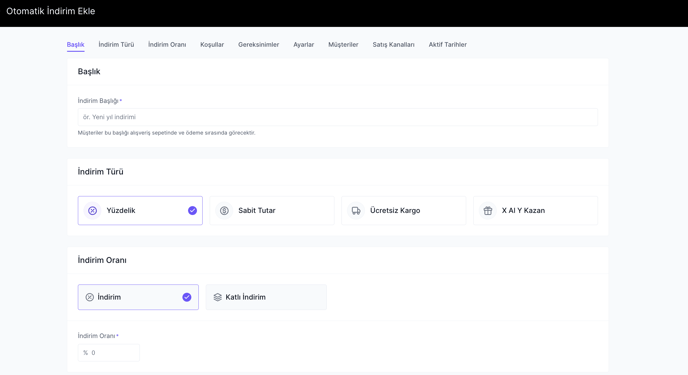This screenshot has height=375, width=688.
Task: Open the Ayarlar tab
Action: coord(304,44)
